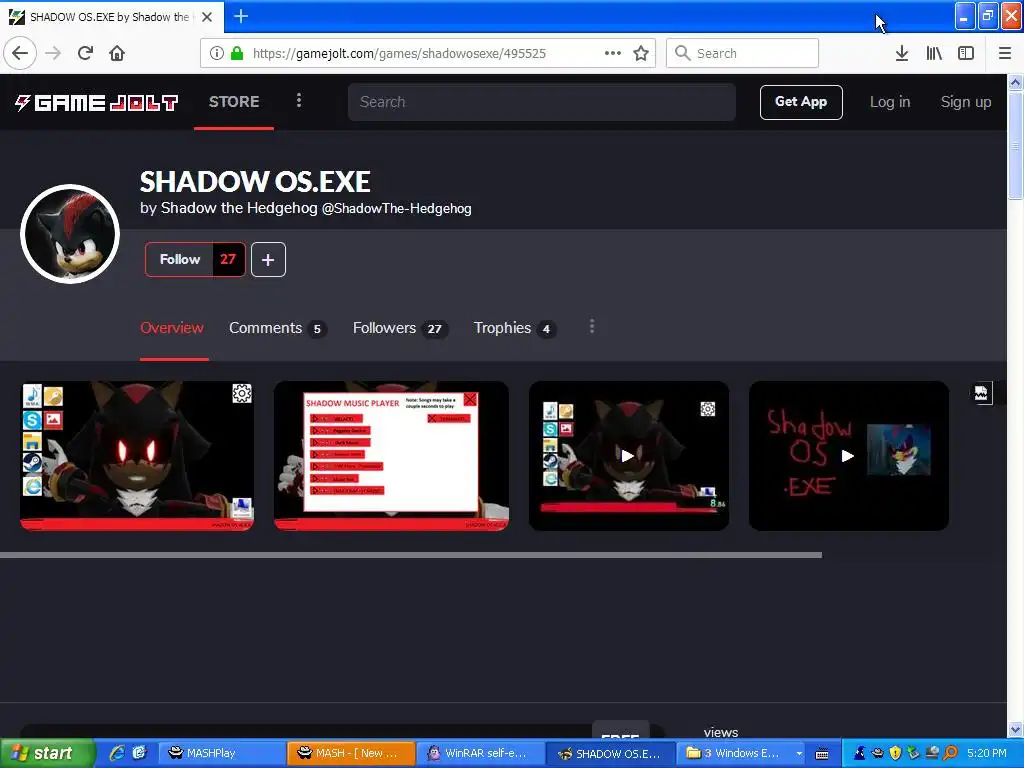The height and width of the screenshot is (768, 1024).
Task: Click the media icon right of thumbnails
Action: pos(981,393)
